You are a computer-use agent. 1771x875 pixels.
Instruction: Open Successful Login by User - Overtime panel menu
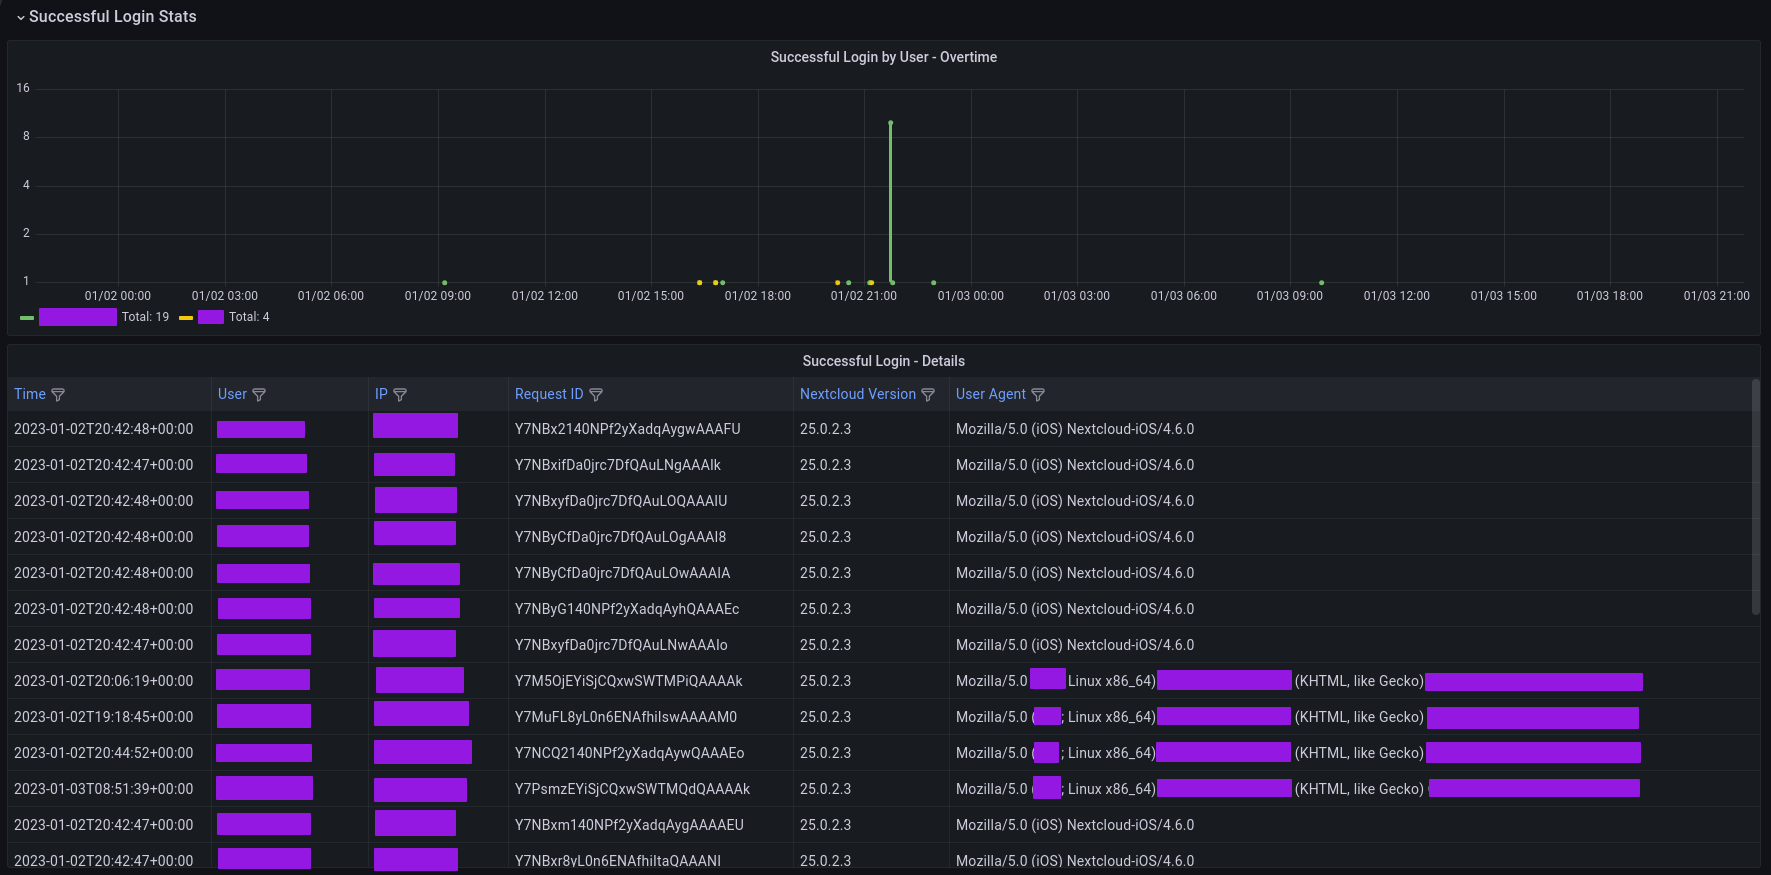coord(883,57)
